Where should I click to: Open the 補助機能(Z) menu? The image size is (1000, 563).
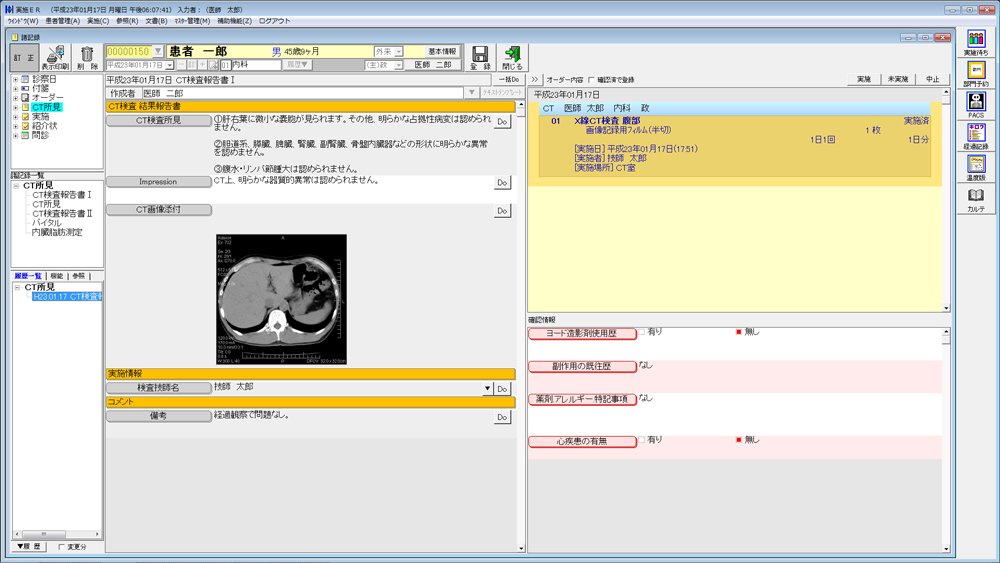point(234,21)
